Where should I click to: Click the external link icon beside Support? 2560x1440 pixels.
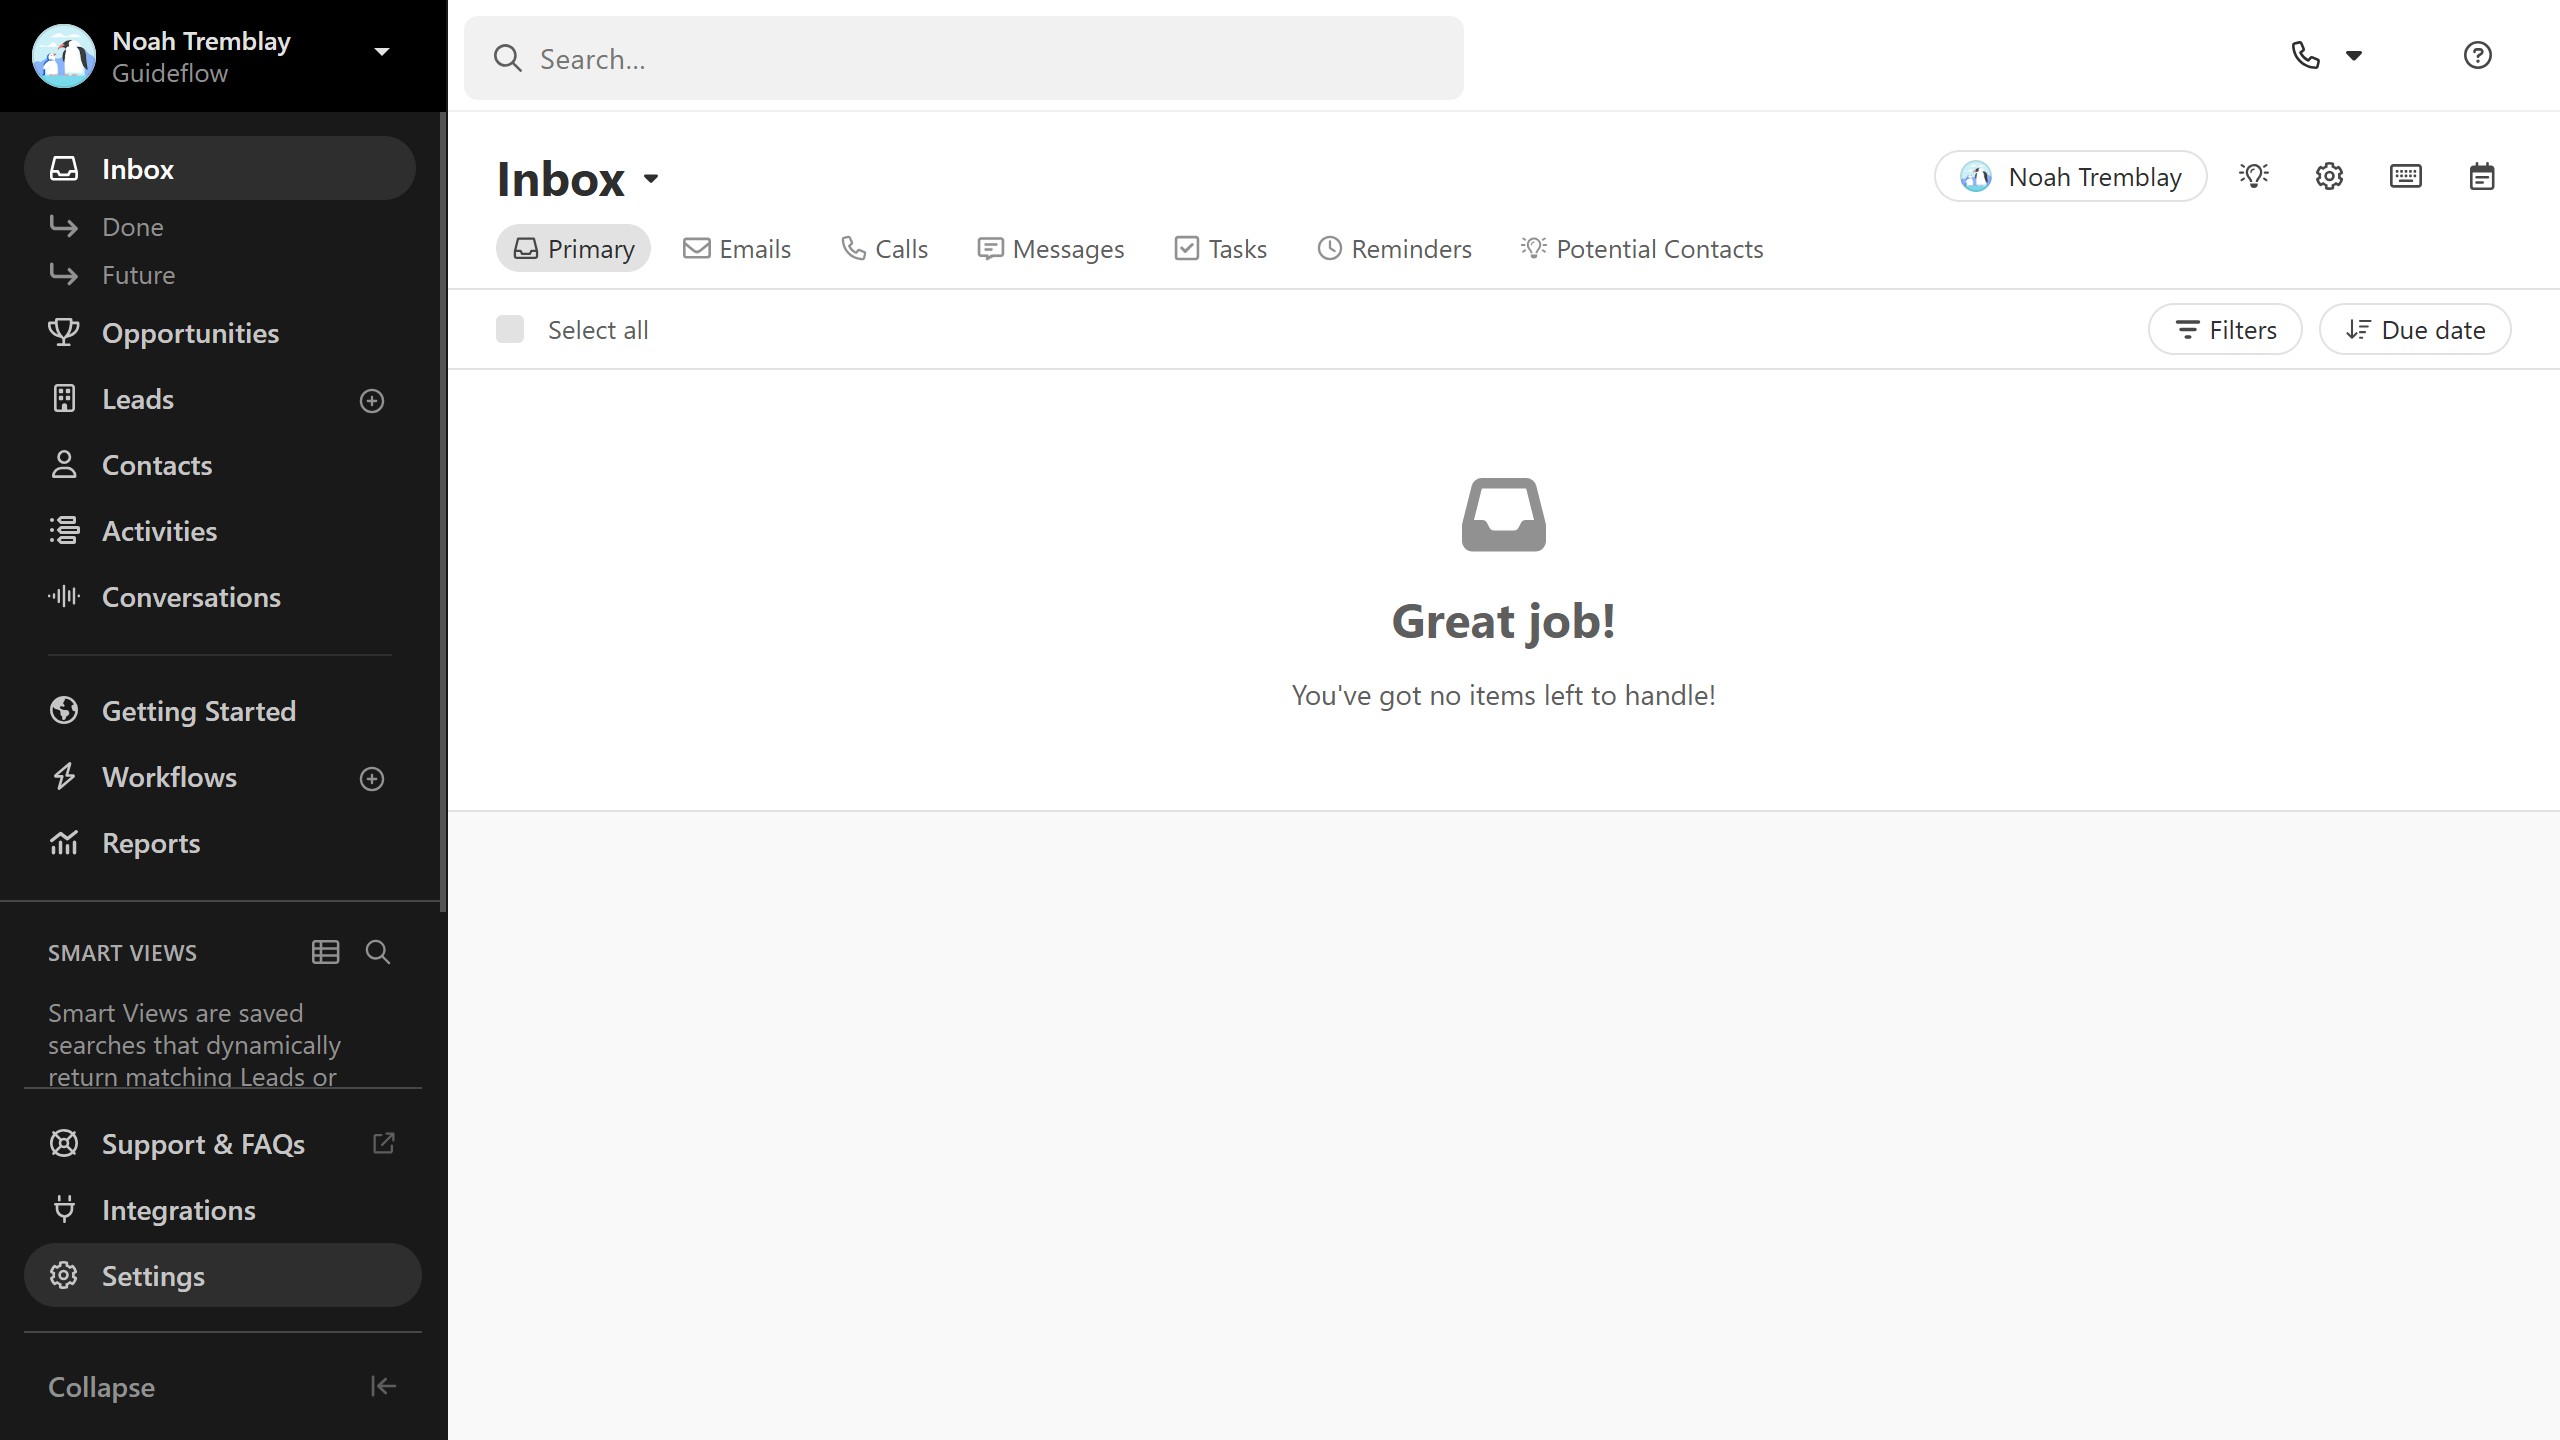coord(384,1143)
